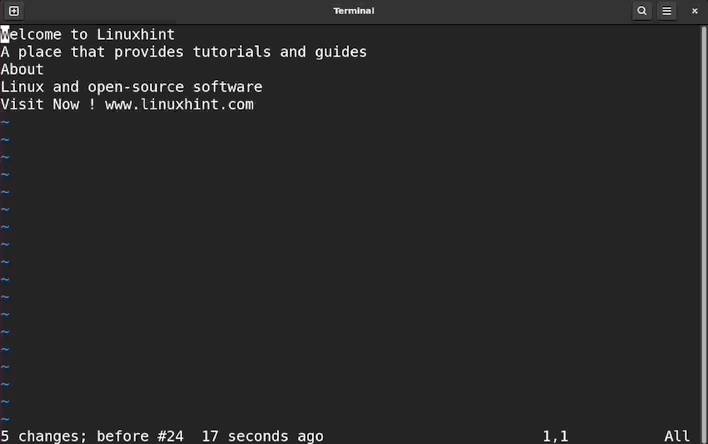Image resolution: width=708 pixels, height=444 pixels.
Task: Click the words Visit Now
Action: (x=40, y=104)
